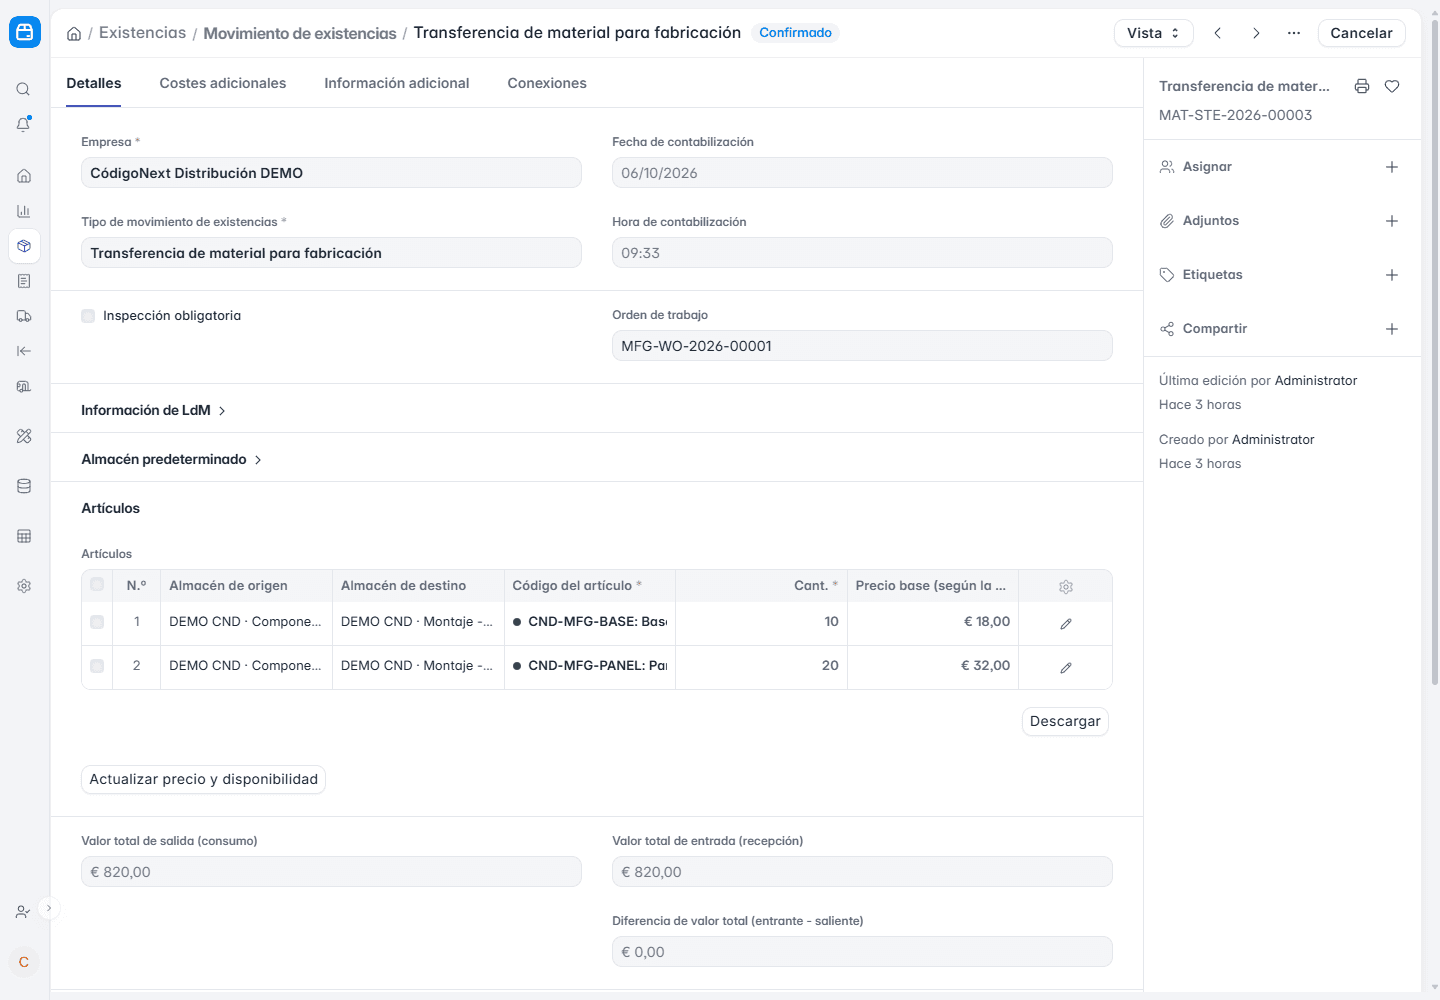Switch to Costes adicionales tab

223,83
